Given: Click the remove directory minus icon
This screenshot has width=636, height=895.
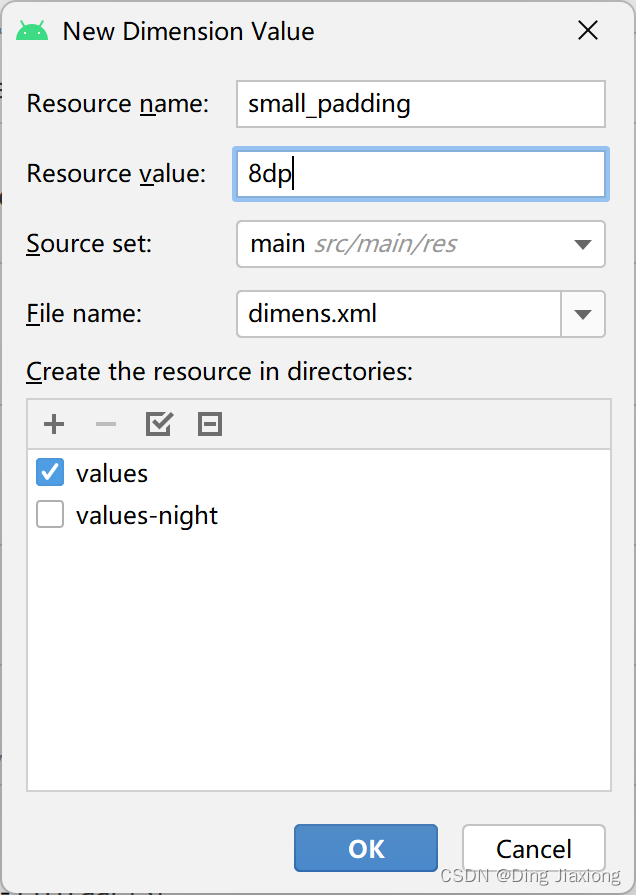Looking at the screenshot, I should tap(106, 424).
